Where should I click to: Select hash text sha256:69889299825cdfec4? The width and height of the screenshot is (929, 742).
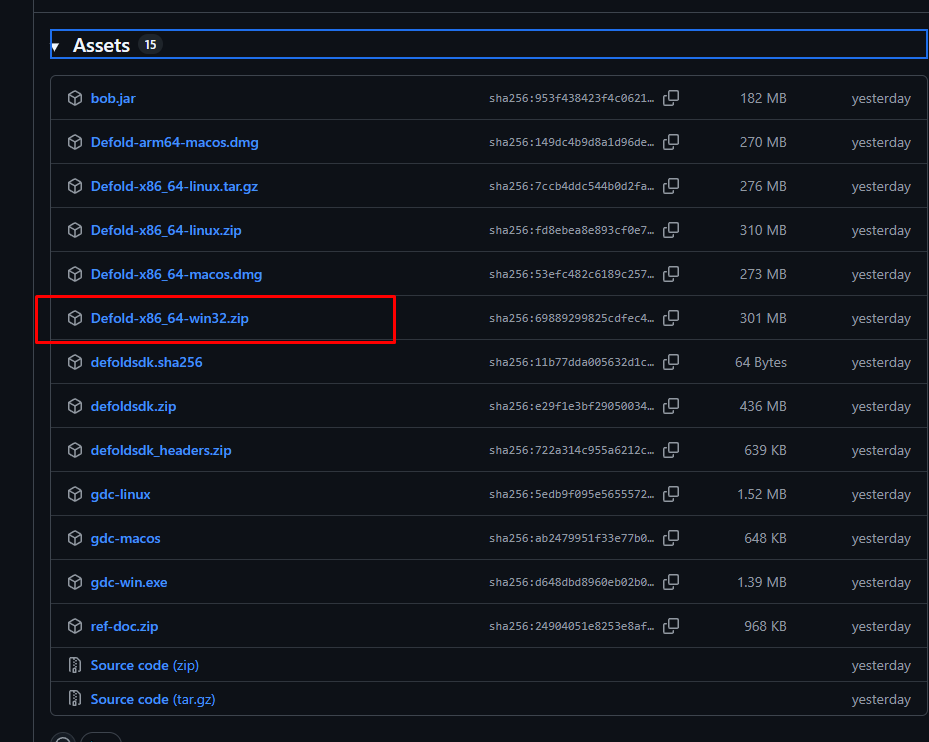tap(571, 318)
